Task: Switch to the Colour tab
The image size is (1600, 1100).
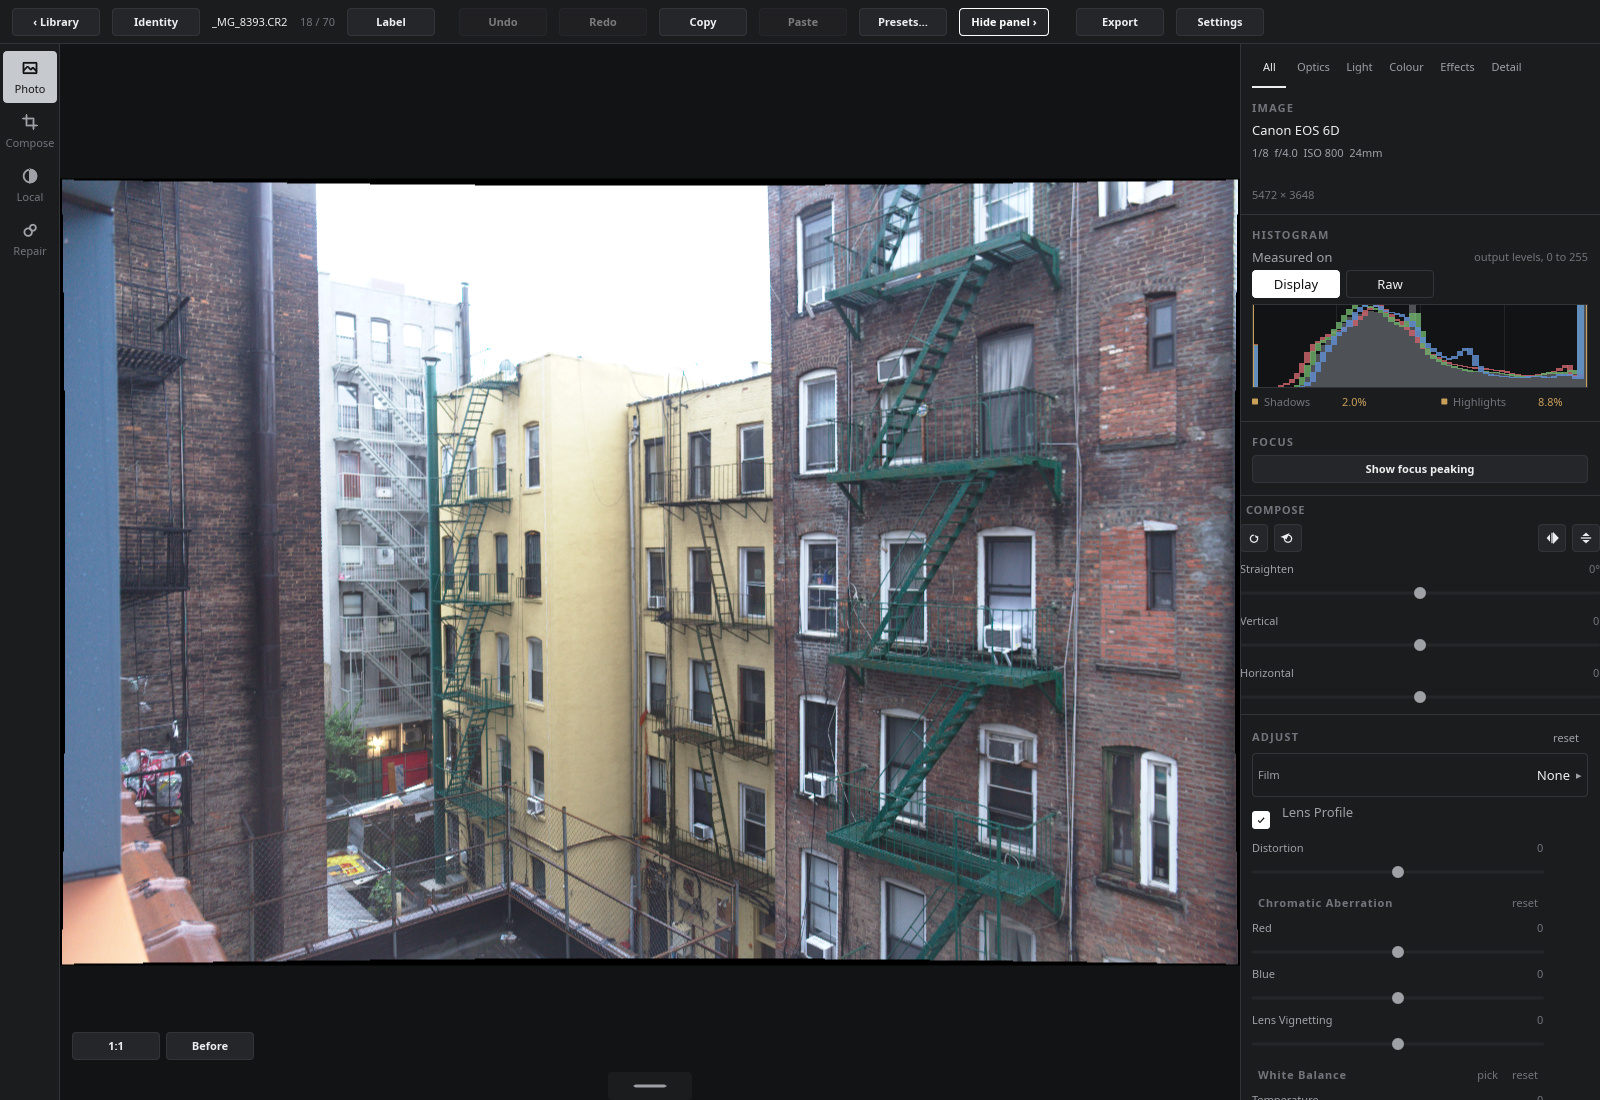Action: [1406, 67]
